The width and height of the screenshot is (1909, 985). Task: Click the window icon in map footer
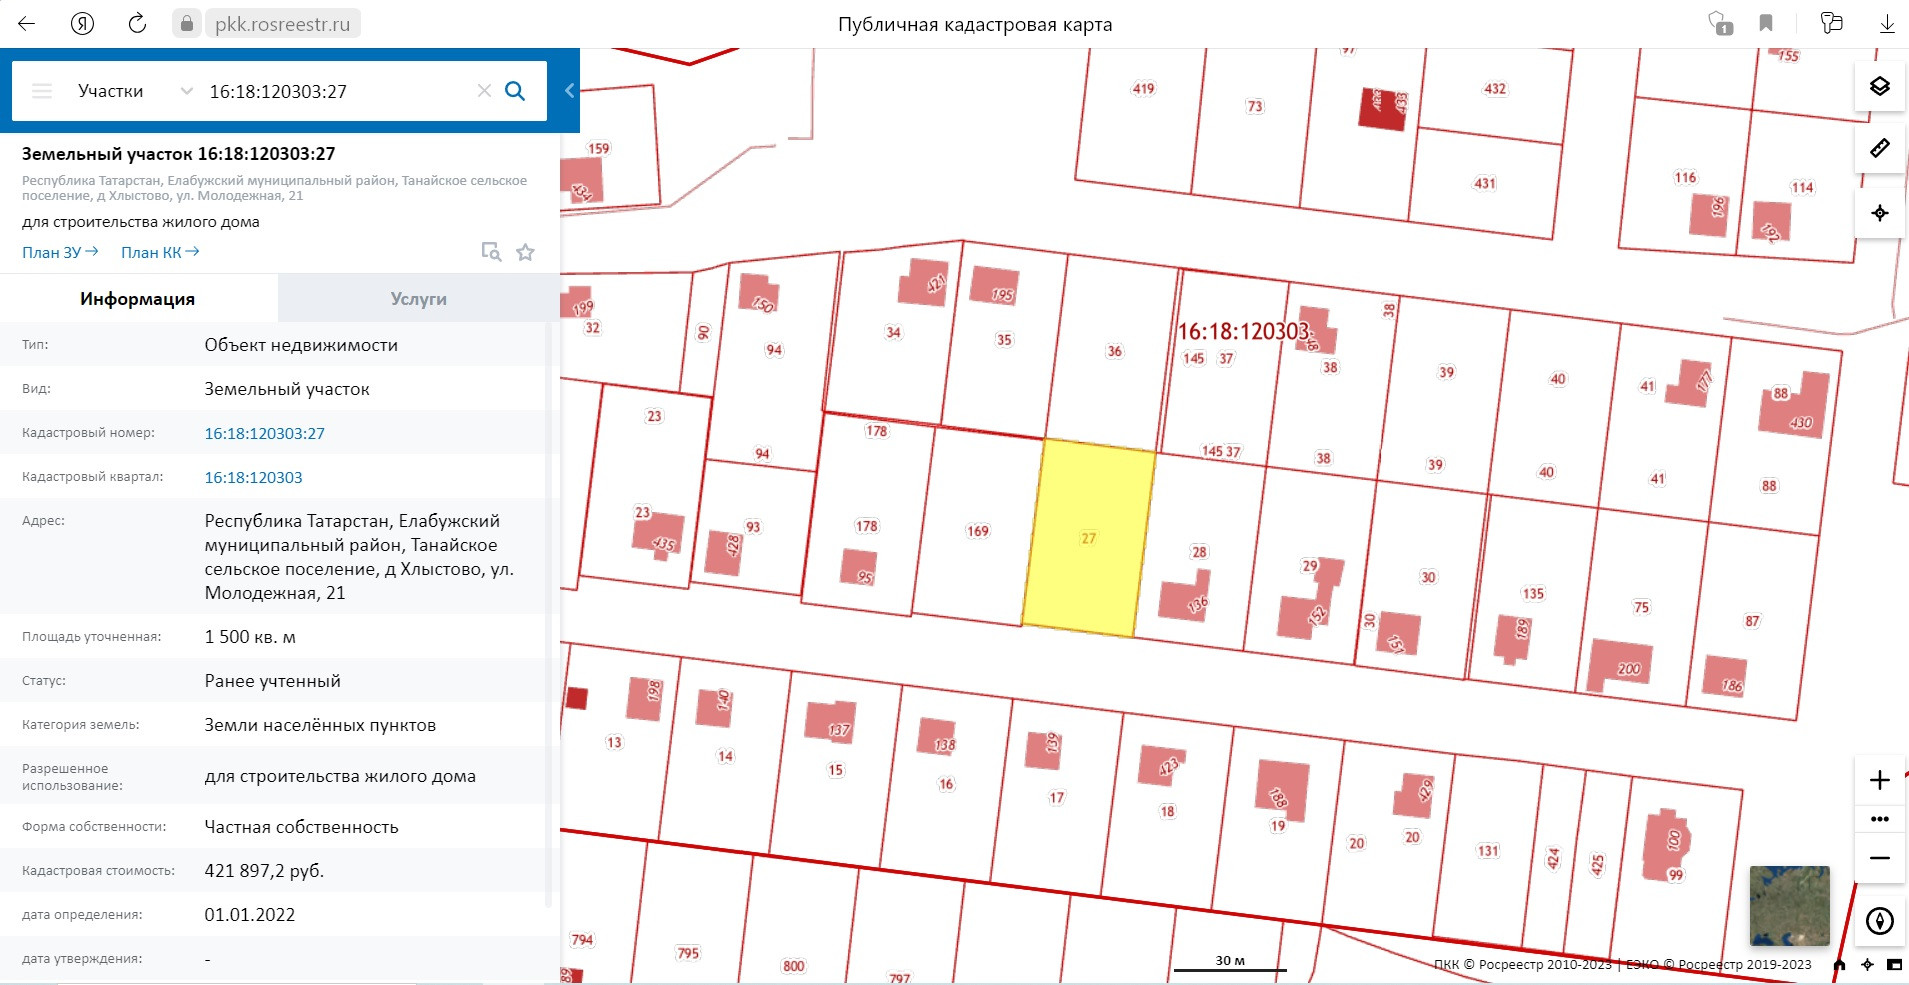(1894, 965)
